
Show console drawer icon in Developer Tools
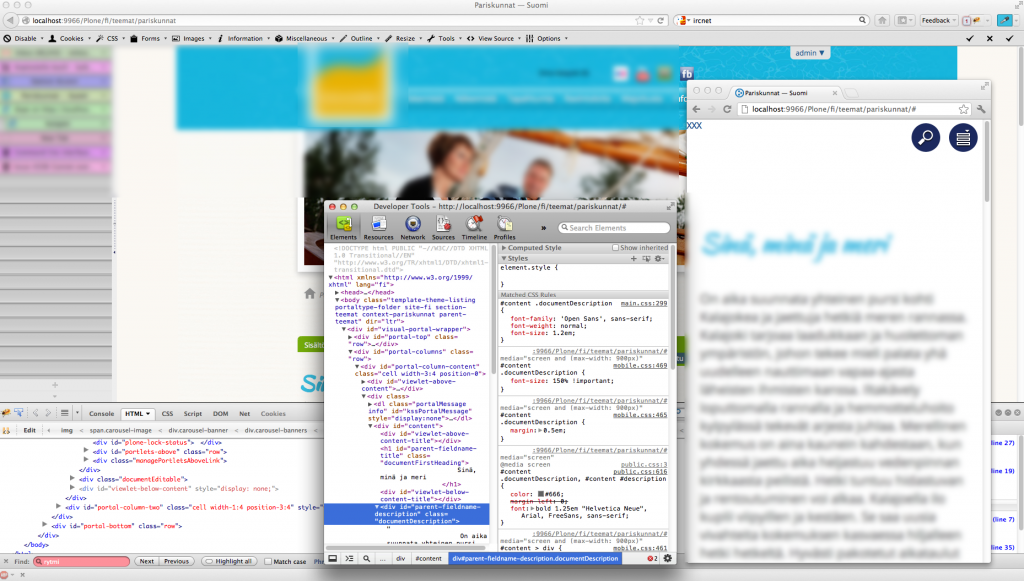tap(349, 559)
